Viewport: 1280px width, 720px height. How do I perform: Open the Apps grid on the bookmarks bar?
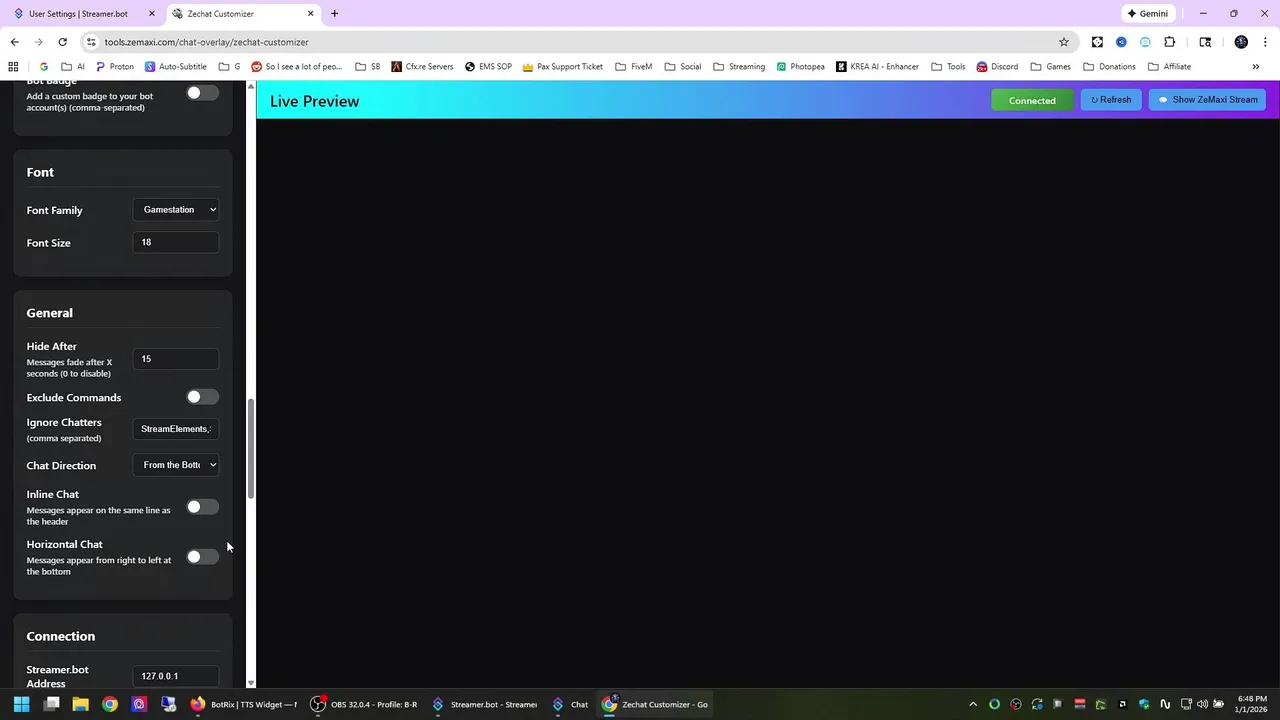pos(13,67)
